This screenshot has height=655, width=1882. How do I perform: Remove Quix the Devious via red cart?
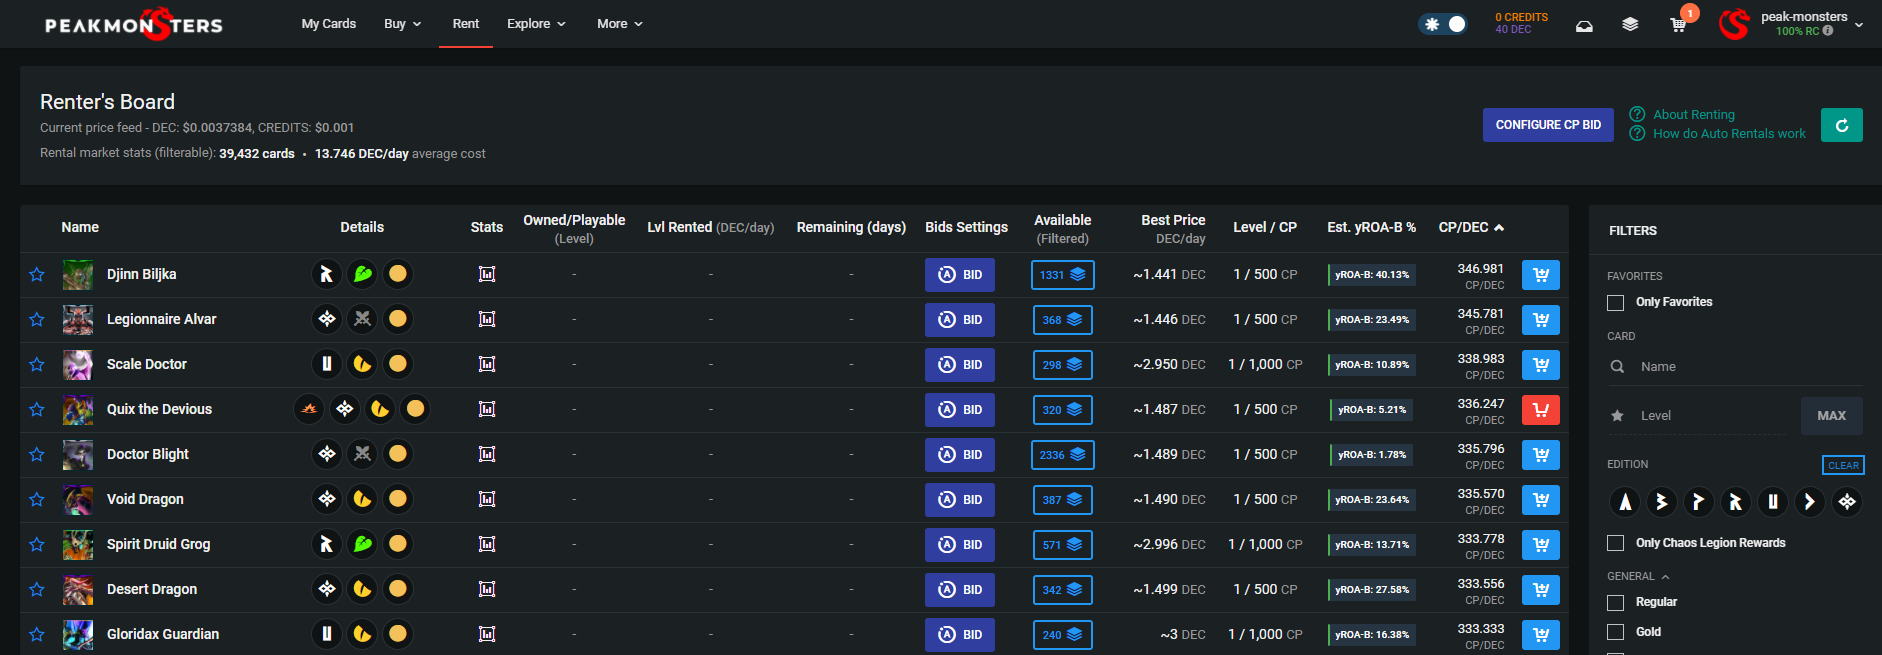1541,410
